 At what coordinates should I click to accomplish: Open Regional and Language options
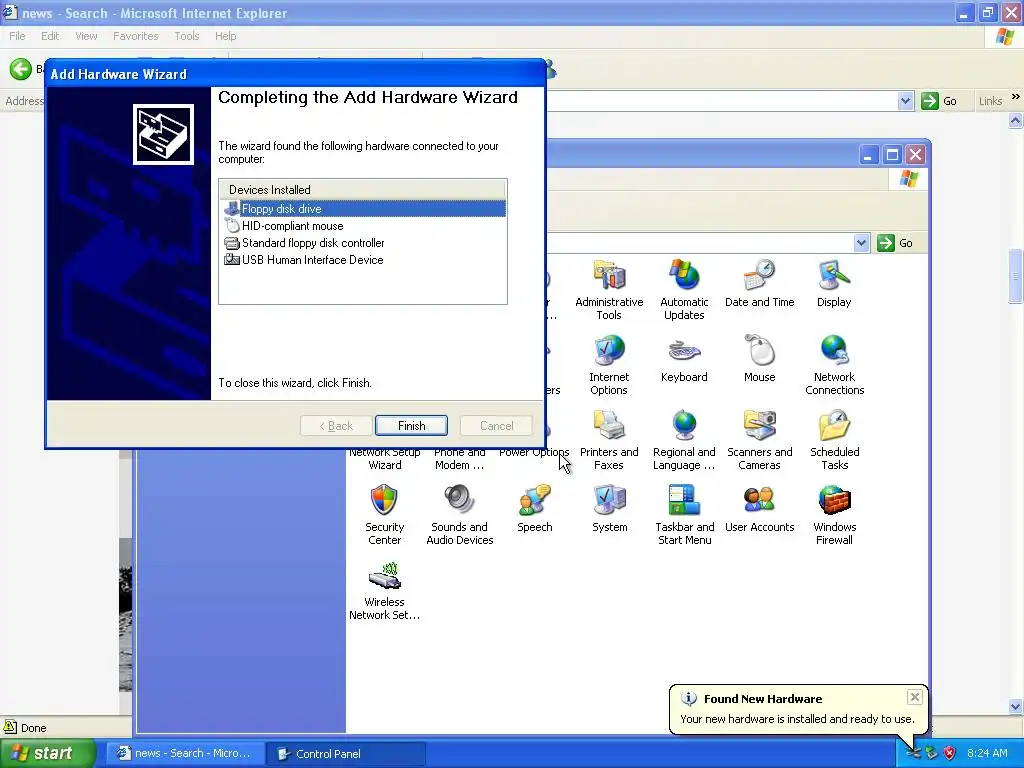coord(684,440)
